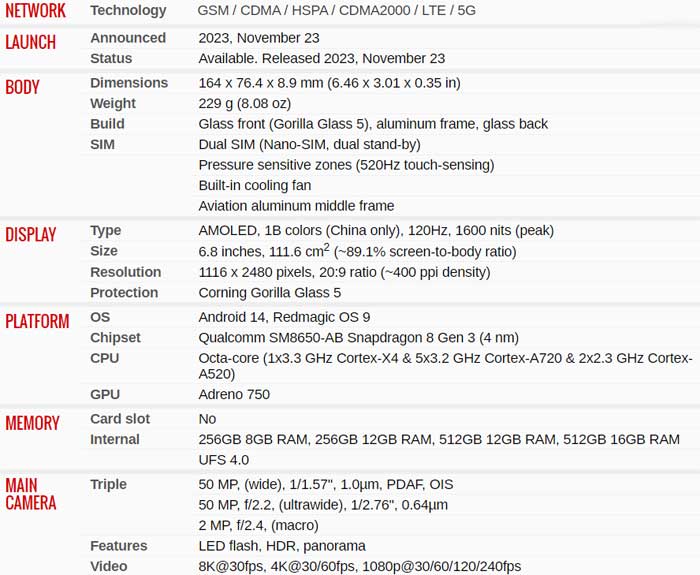
Task: Open the Announced label link
Action: 128,38
